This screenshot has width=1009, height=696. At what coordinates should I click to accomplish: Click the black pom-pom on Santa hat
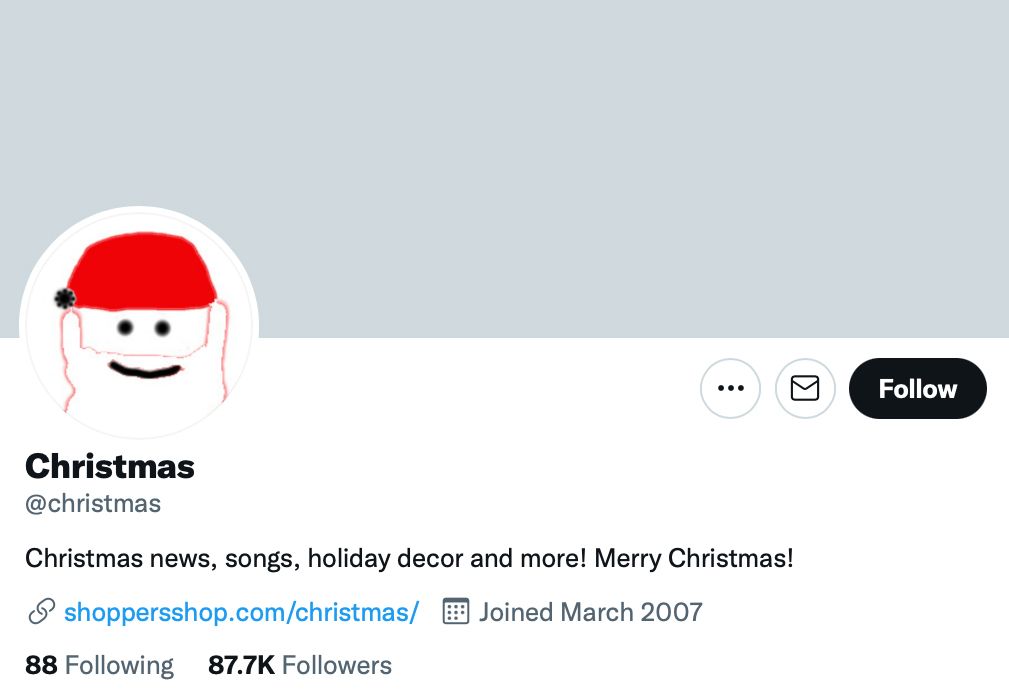[x=65, y=297]
